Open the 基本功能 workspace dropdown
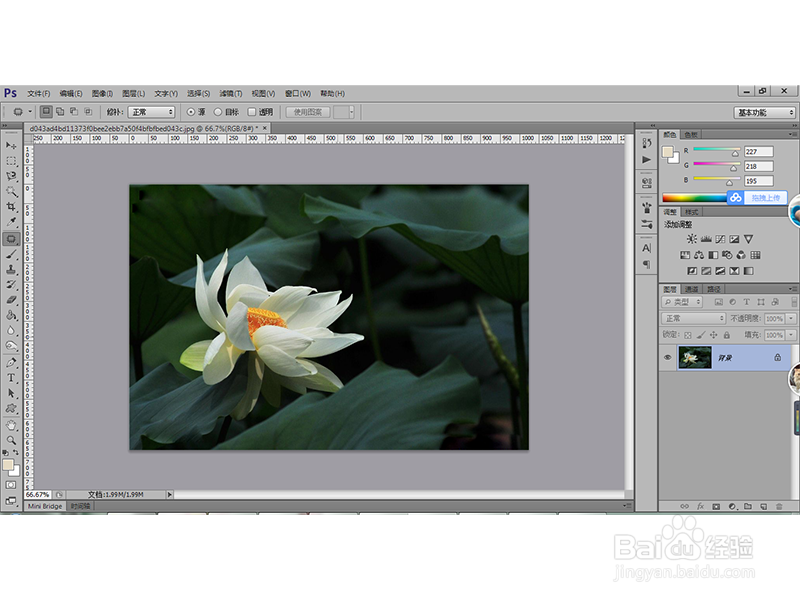This screenshot has height=600, width=800. 764,112
